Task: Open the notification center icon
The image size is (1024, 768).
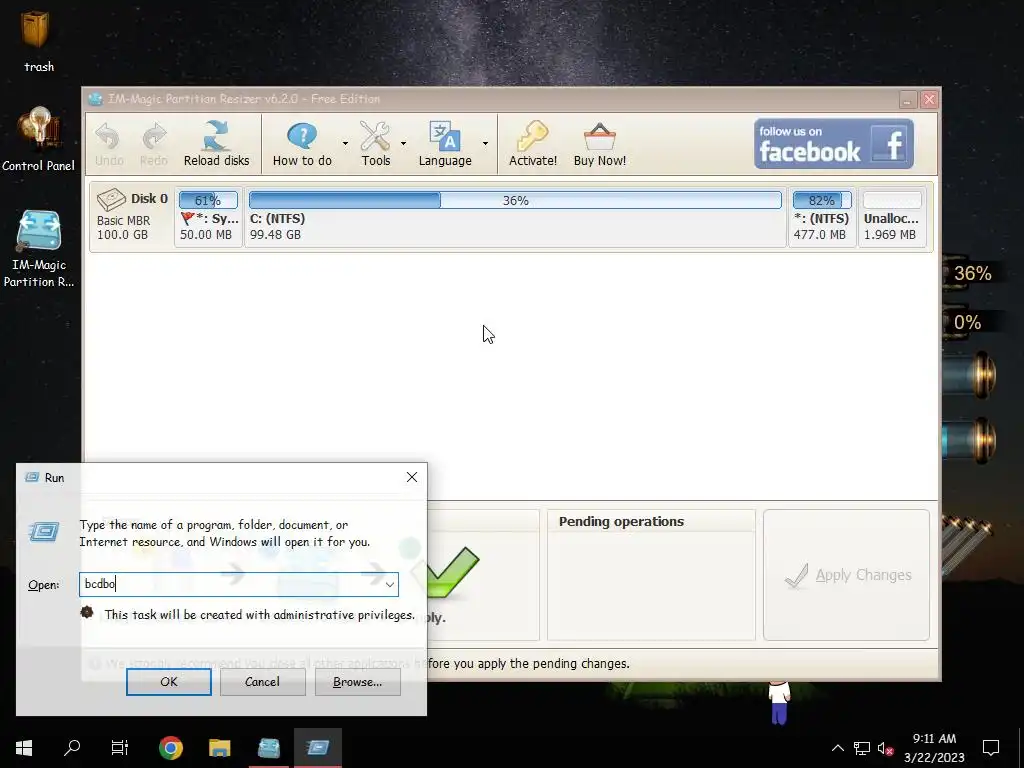Action: point(991,748)
